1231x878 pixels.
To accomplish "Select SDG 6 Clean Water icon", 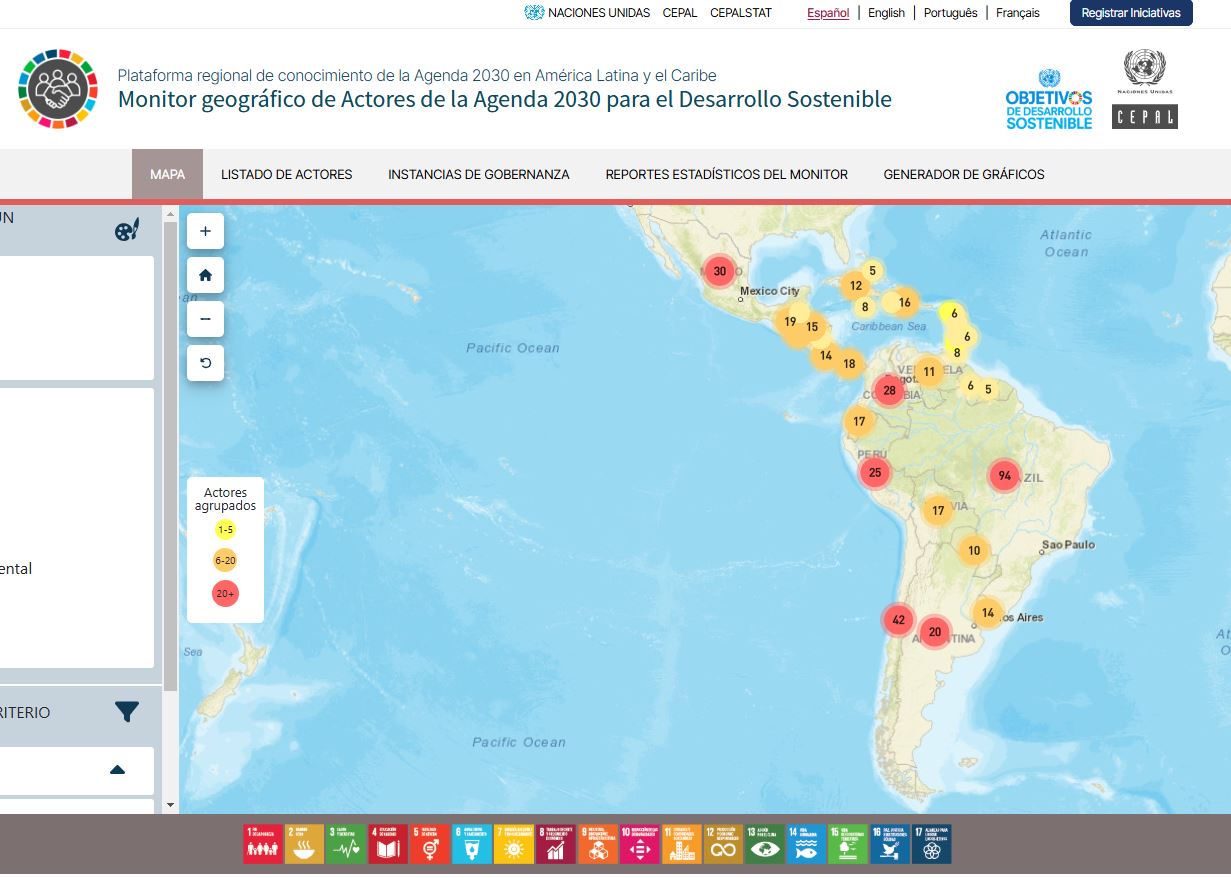I will coord(472,844).
